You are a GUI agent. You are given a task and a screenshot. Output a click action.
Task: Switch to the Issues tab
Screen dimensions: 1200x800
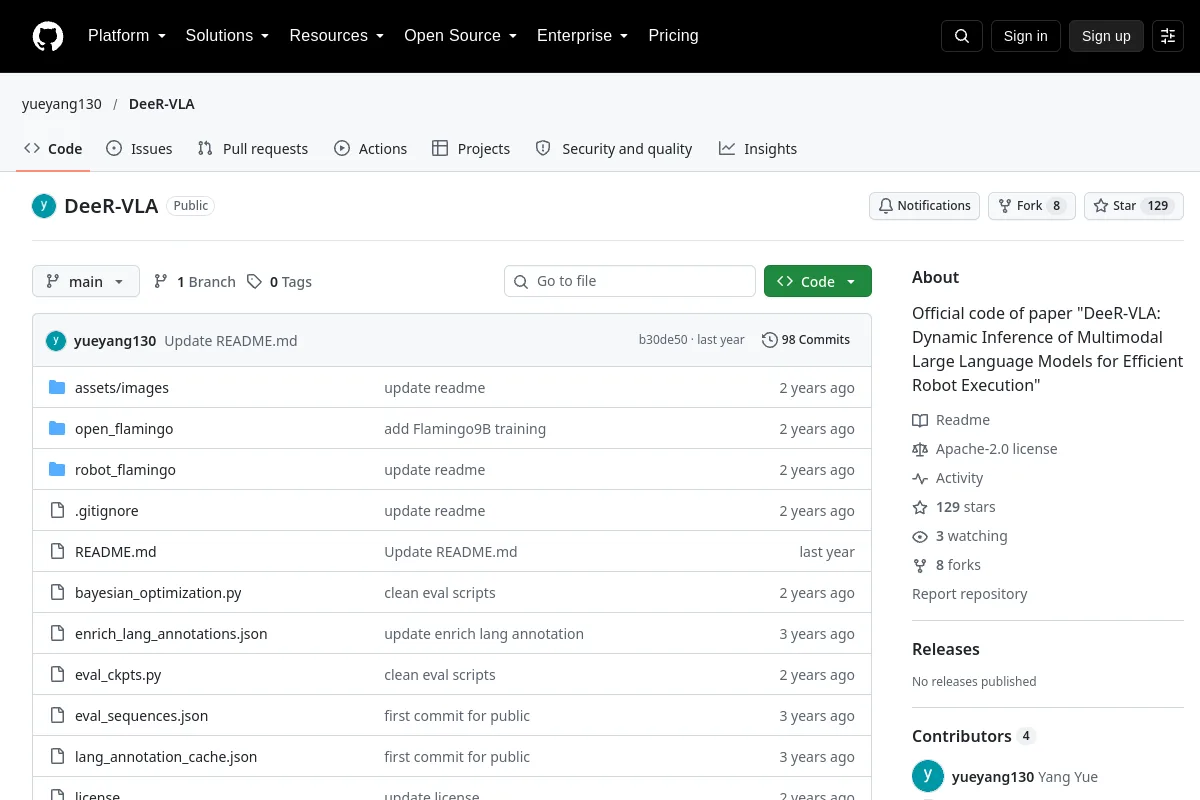pos(139,149)
